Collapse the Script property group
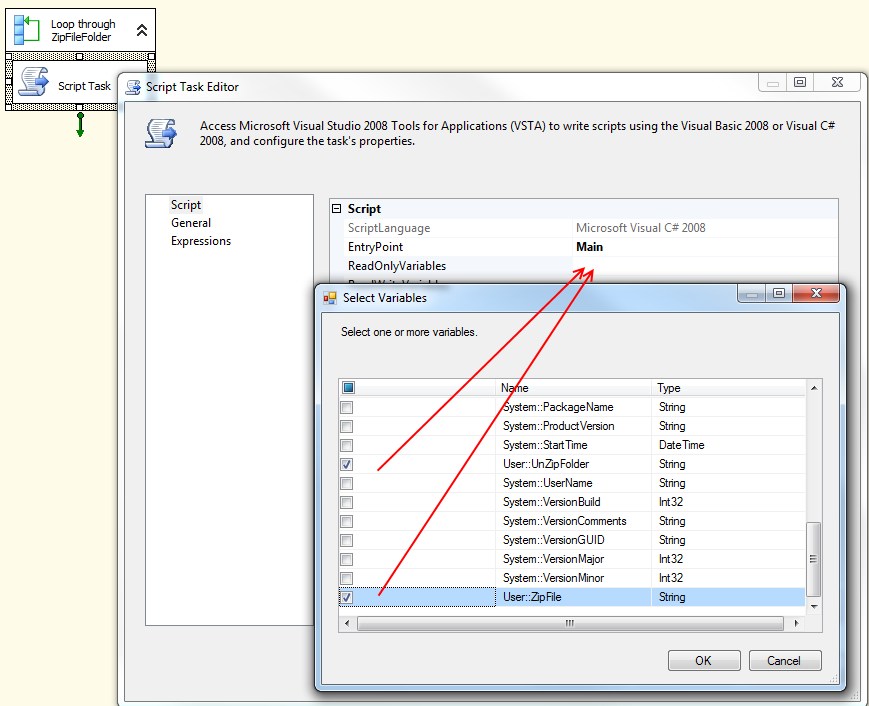The width and height of the screenshot is (869, 706). [x=338, y=208]
